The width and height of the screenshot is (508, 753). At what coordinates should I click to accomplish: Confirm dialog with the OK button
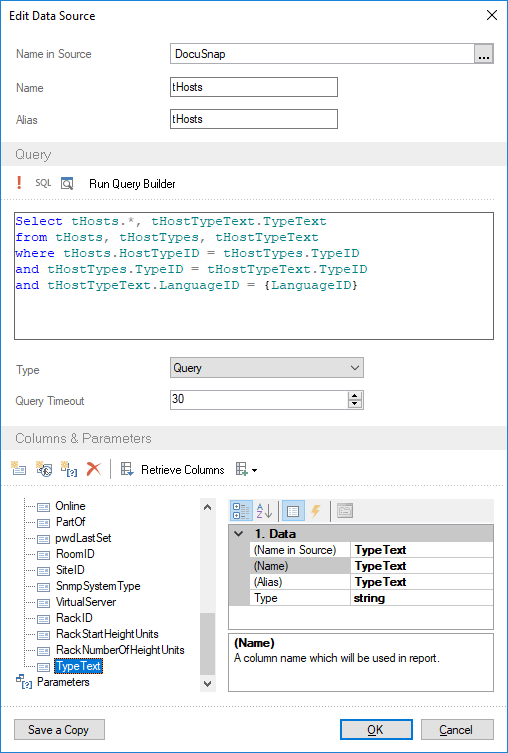click(376, 729)
